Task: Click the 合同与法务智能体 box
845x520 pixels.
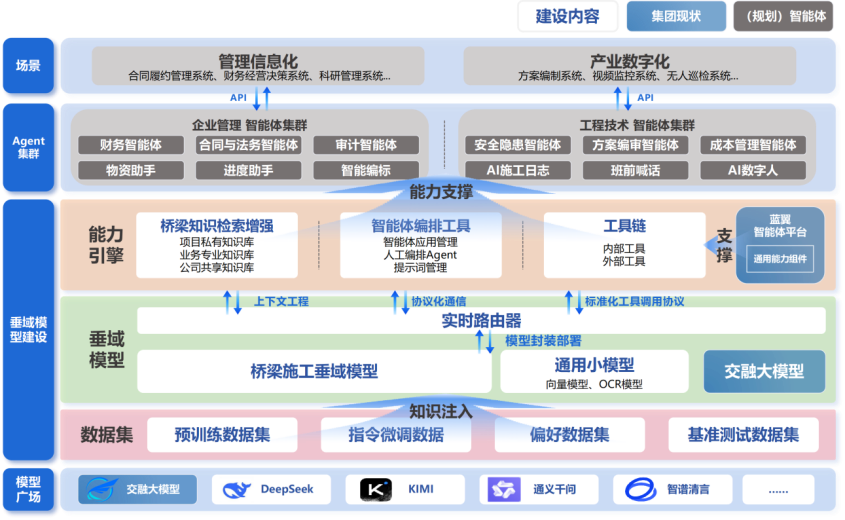Action: (248, 145)
